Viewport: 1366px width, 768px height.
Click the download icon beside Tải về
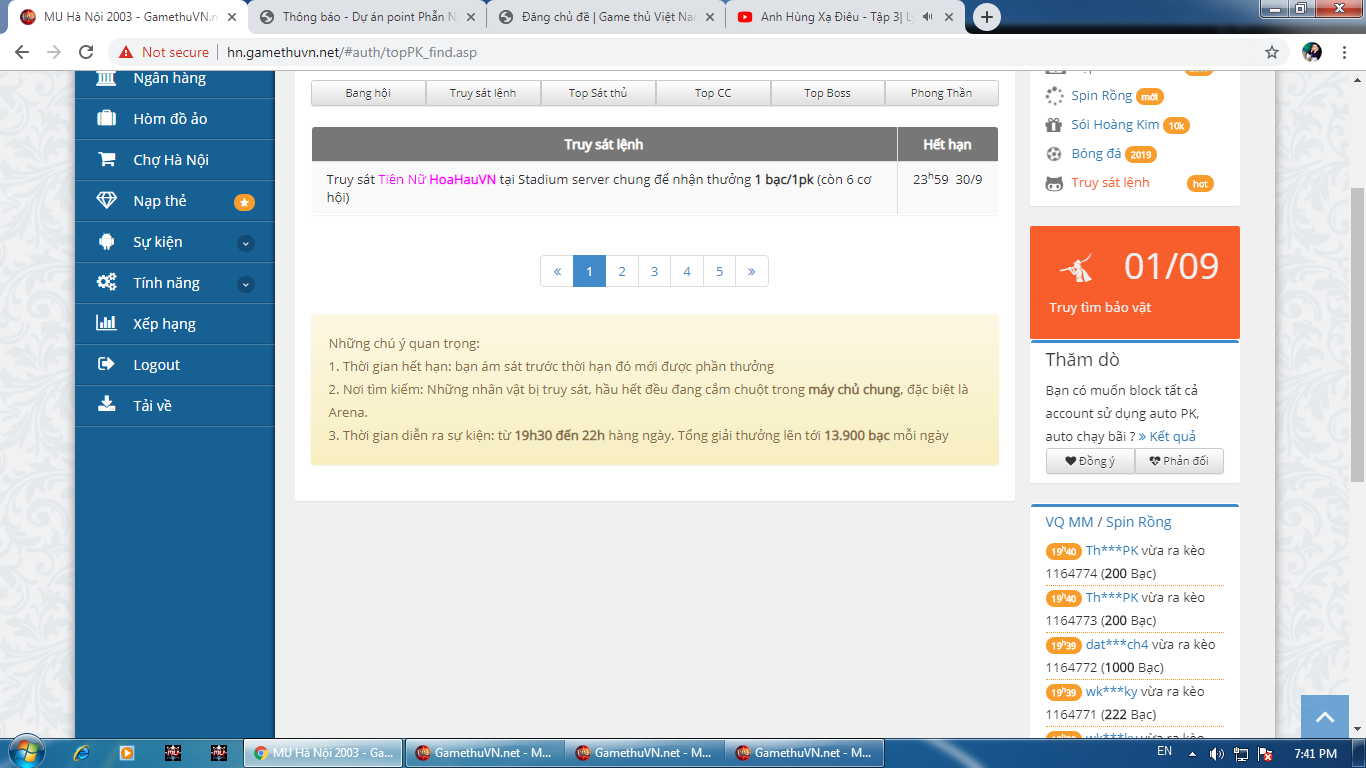[106, 405]
